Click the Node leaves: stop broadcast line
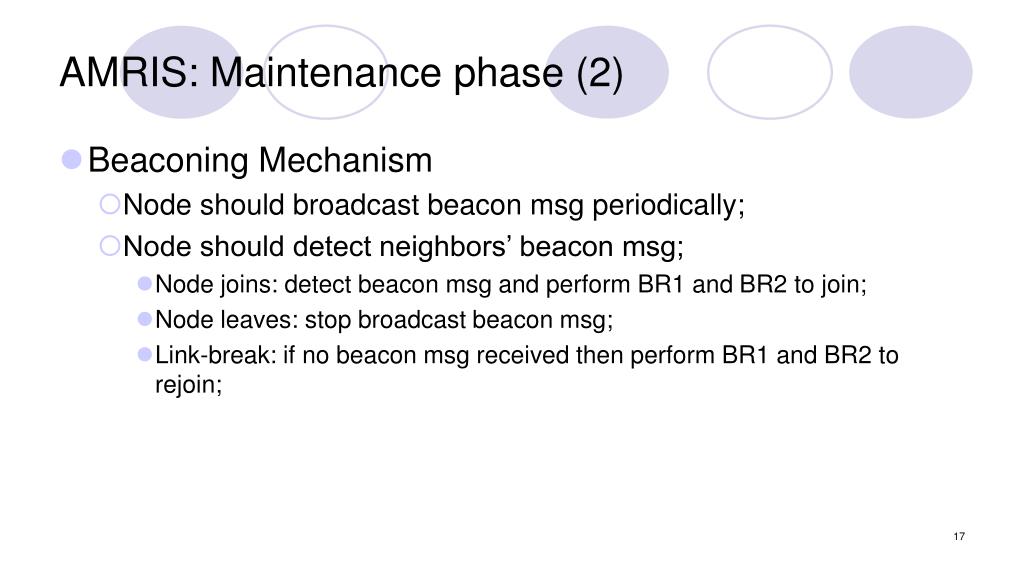This screenshot has height=577, width=1024. 384,320
